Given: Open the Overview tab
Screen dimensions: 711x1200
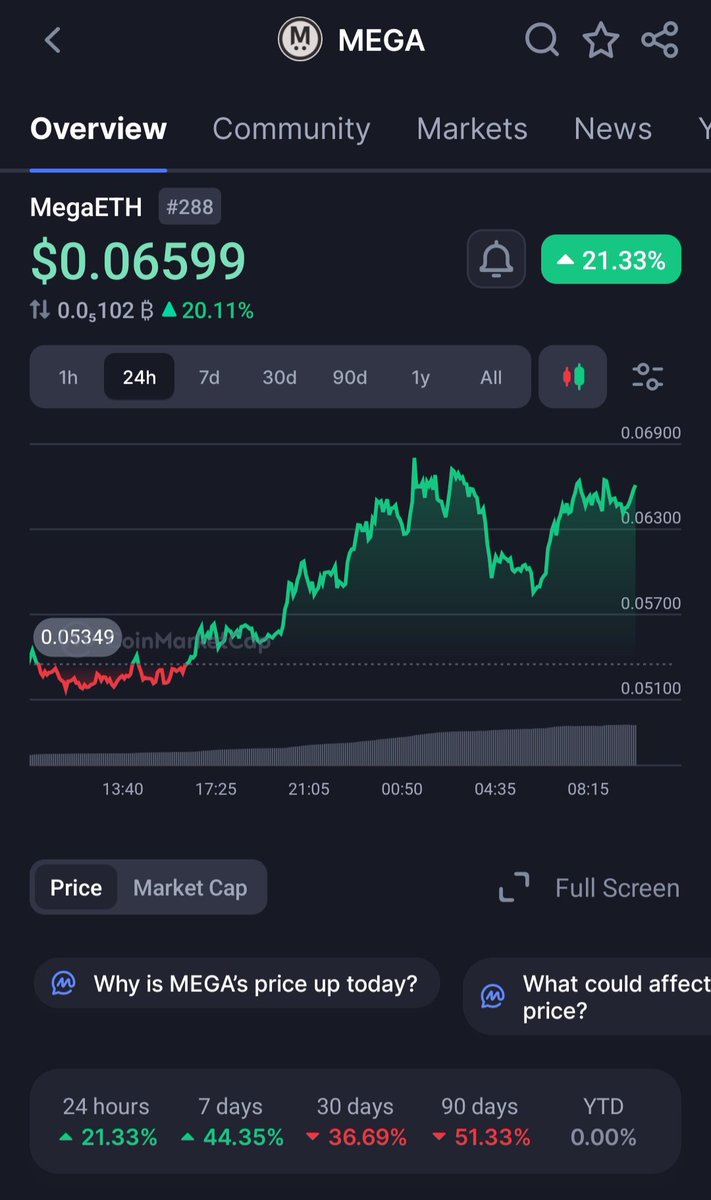Looking at the screenshot, I should [98, 129].
